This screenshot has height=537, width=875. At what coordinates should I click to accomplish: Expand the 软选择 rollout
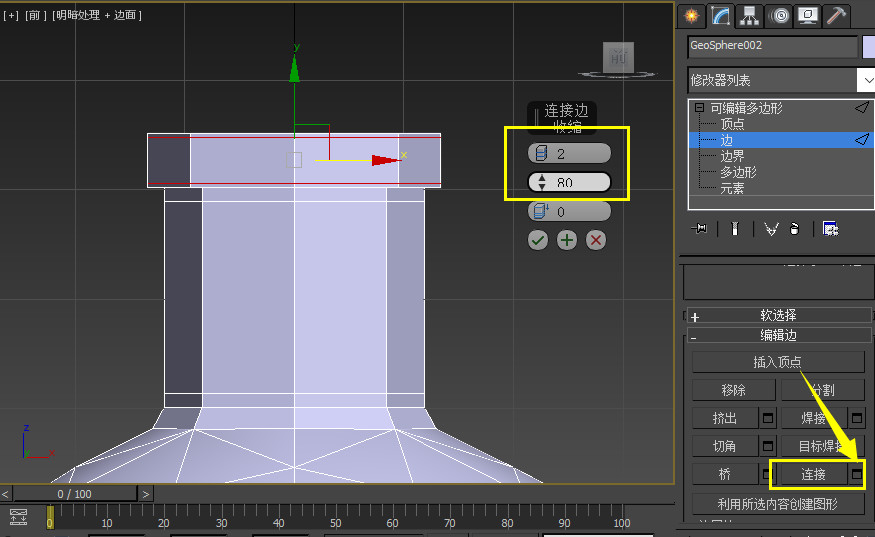(780, 315)
